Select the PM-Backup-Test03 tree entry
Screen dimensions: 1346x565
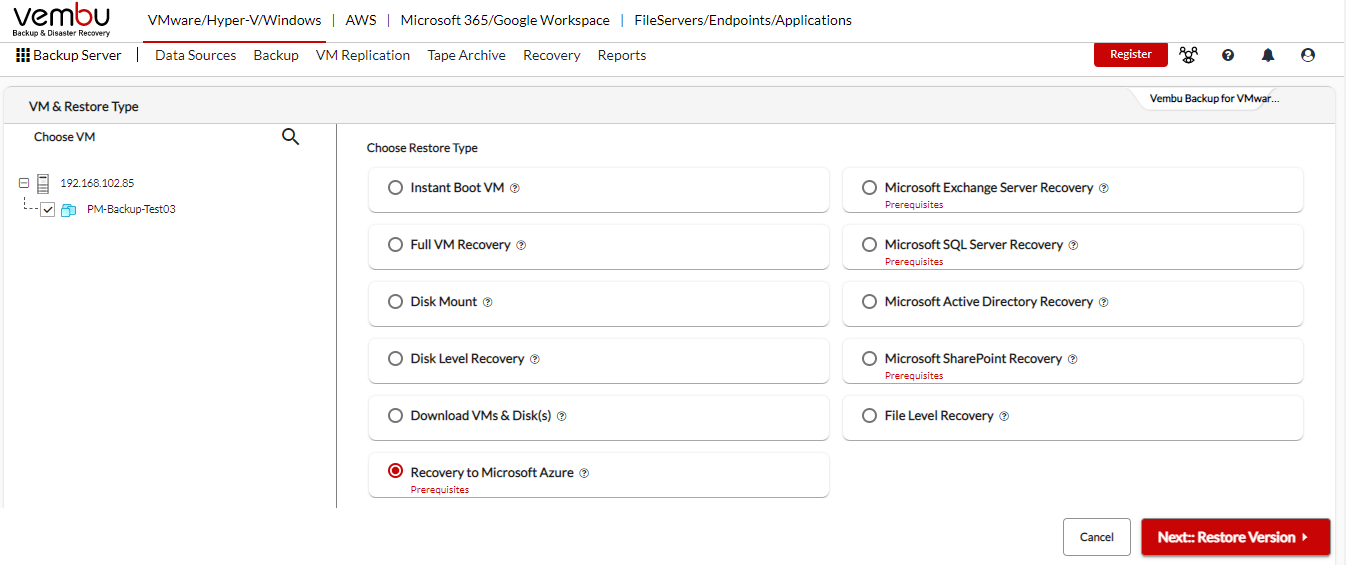coord(131,210)
